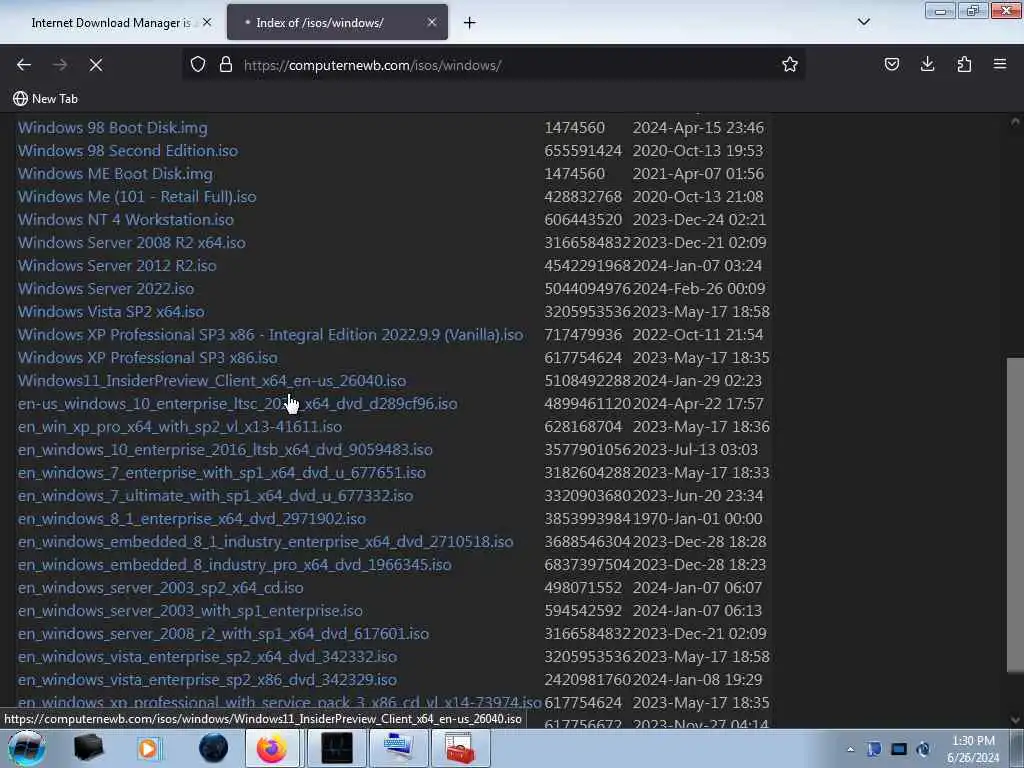
Task: Switch to Firefox in the taskbar
Action: coord(272,748)
